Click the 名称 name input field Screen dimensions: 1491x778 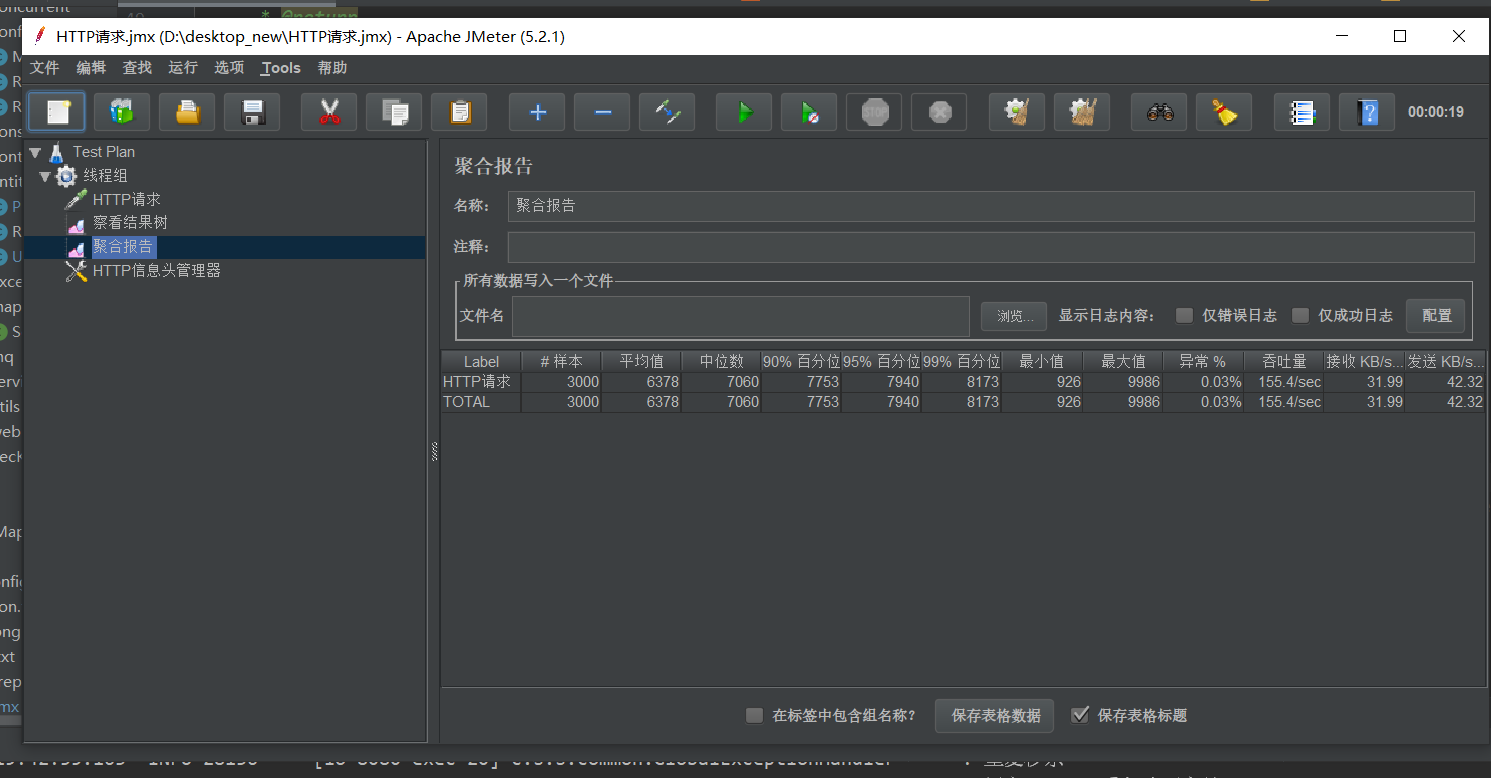[x=991, y=206]
